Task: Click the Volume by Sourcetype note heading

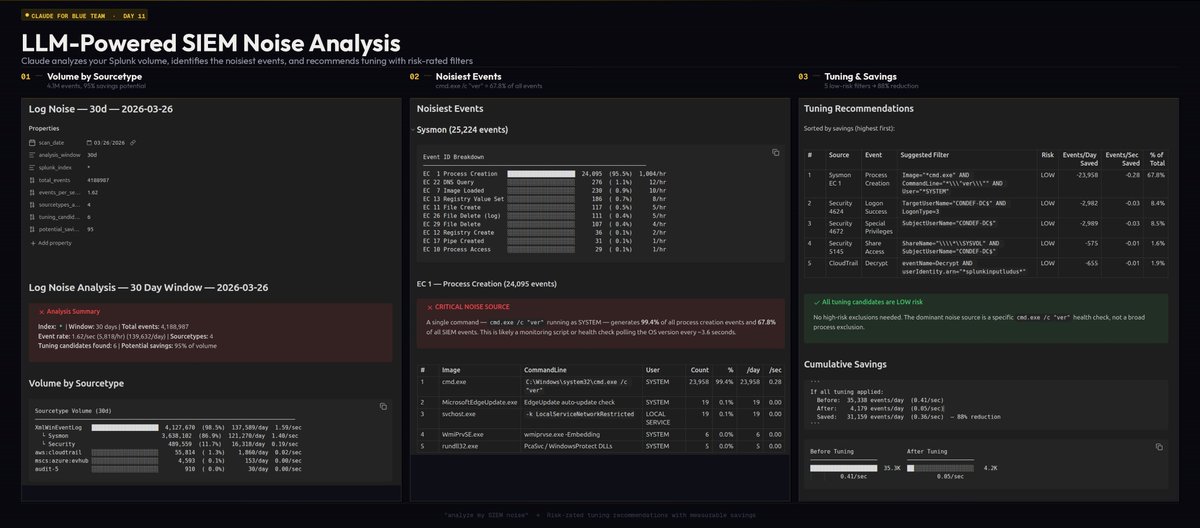Action: click(77, 383)
